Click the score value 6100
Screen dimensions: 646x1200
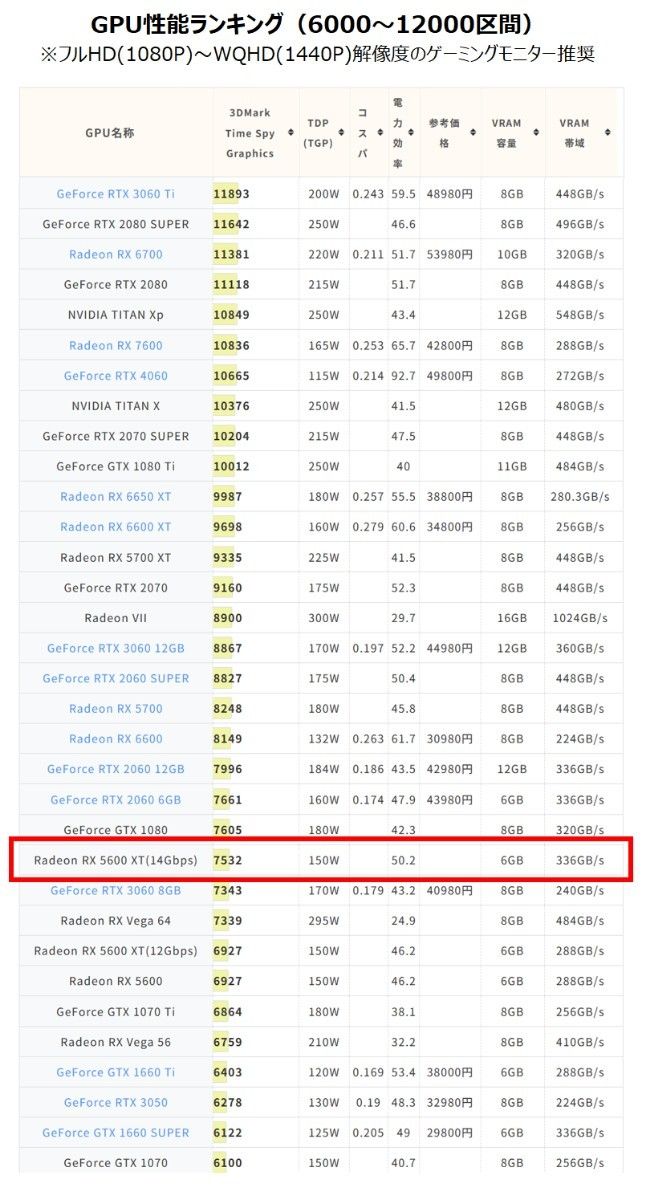[227, 1163]
